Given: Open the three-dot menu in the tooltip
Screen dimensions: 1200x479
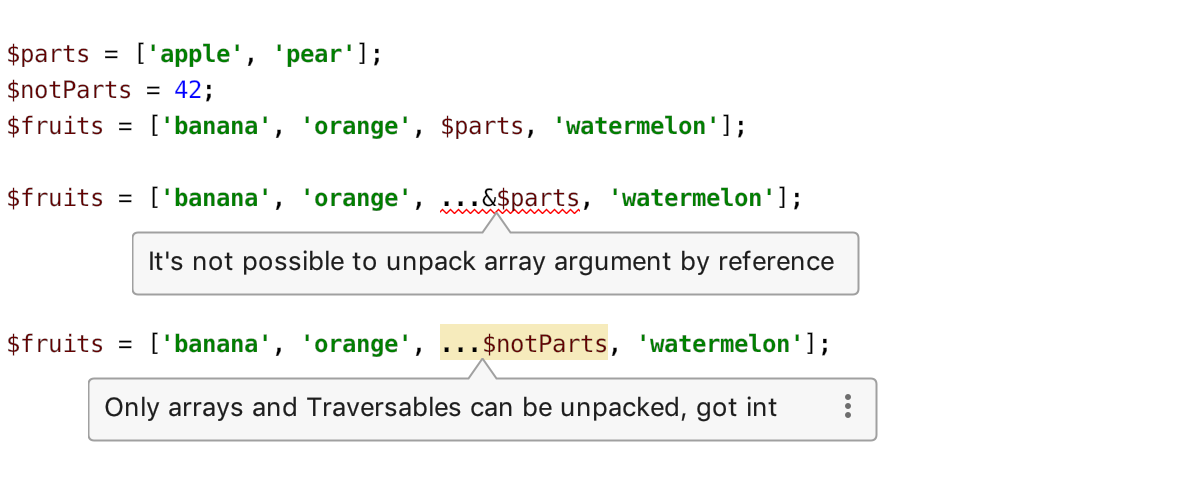Looking at the screenshot, I should (848, 406).
